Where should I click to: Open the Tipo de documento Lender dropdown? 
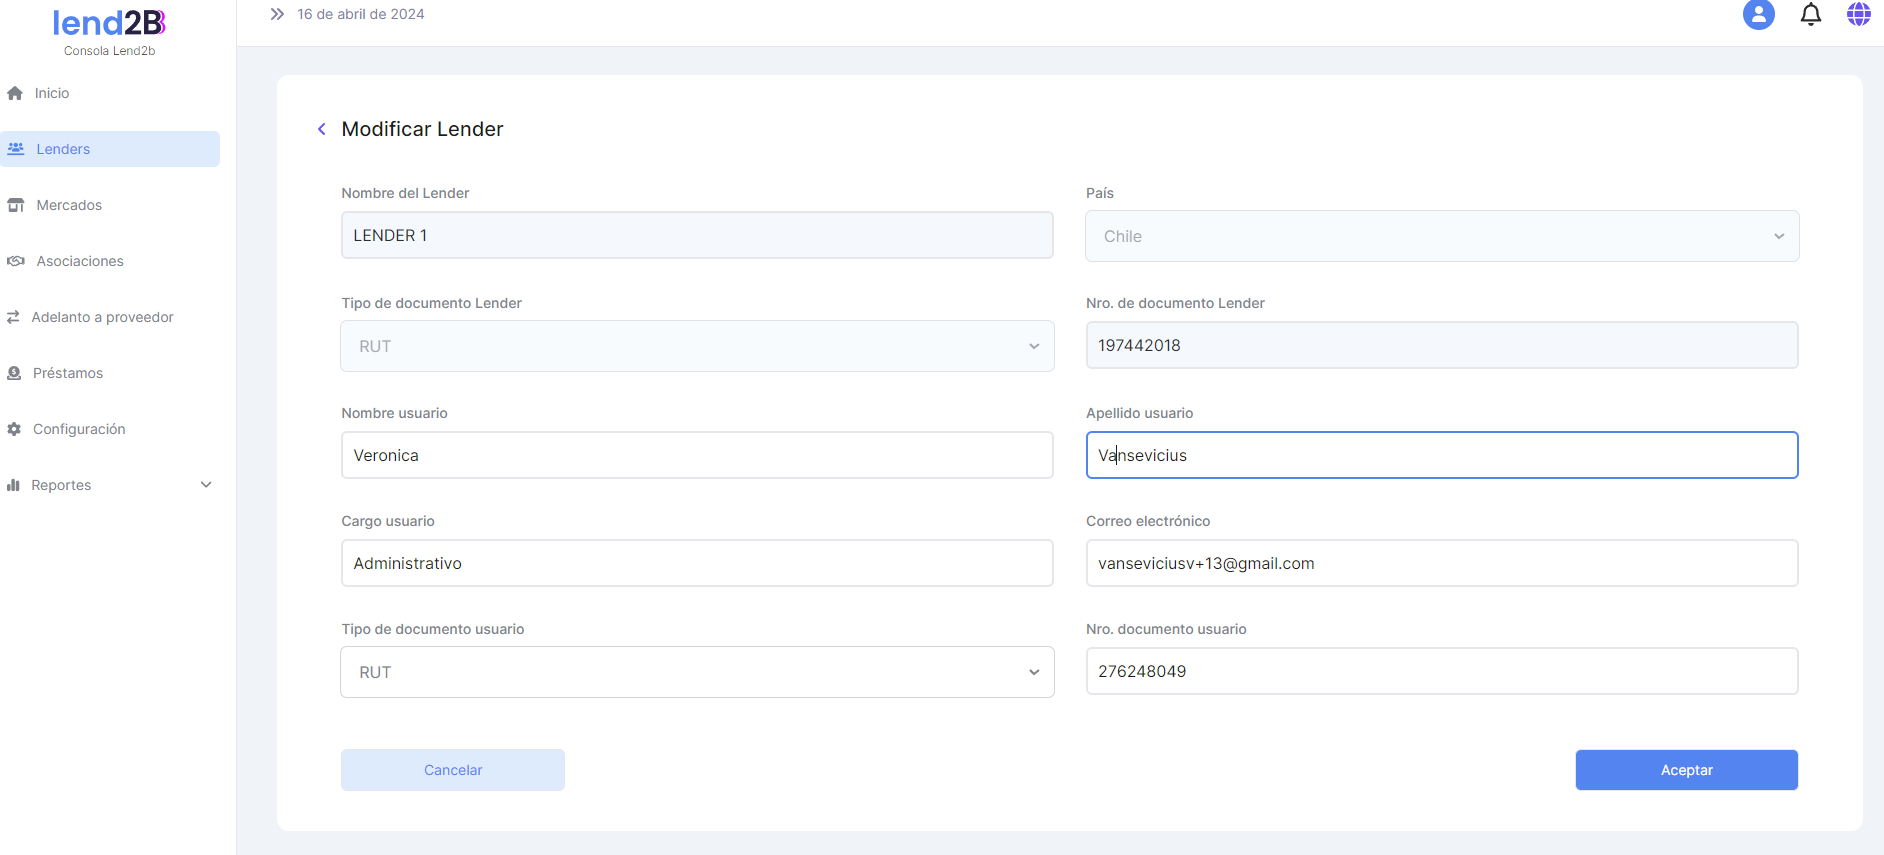point(697,346)
